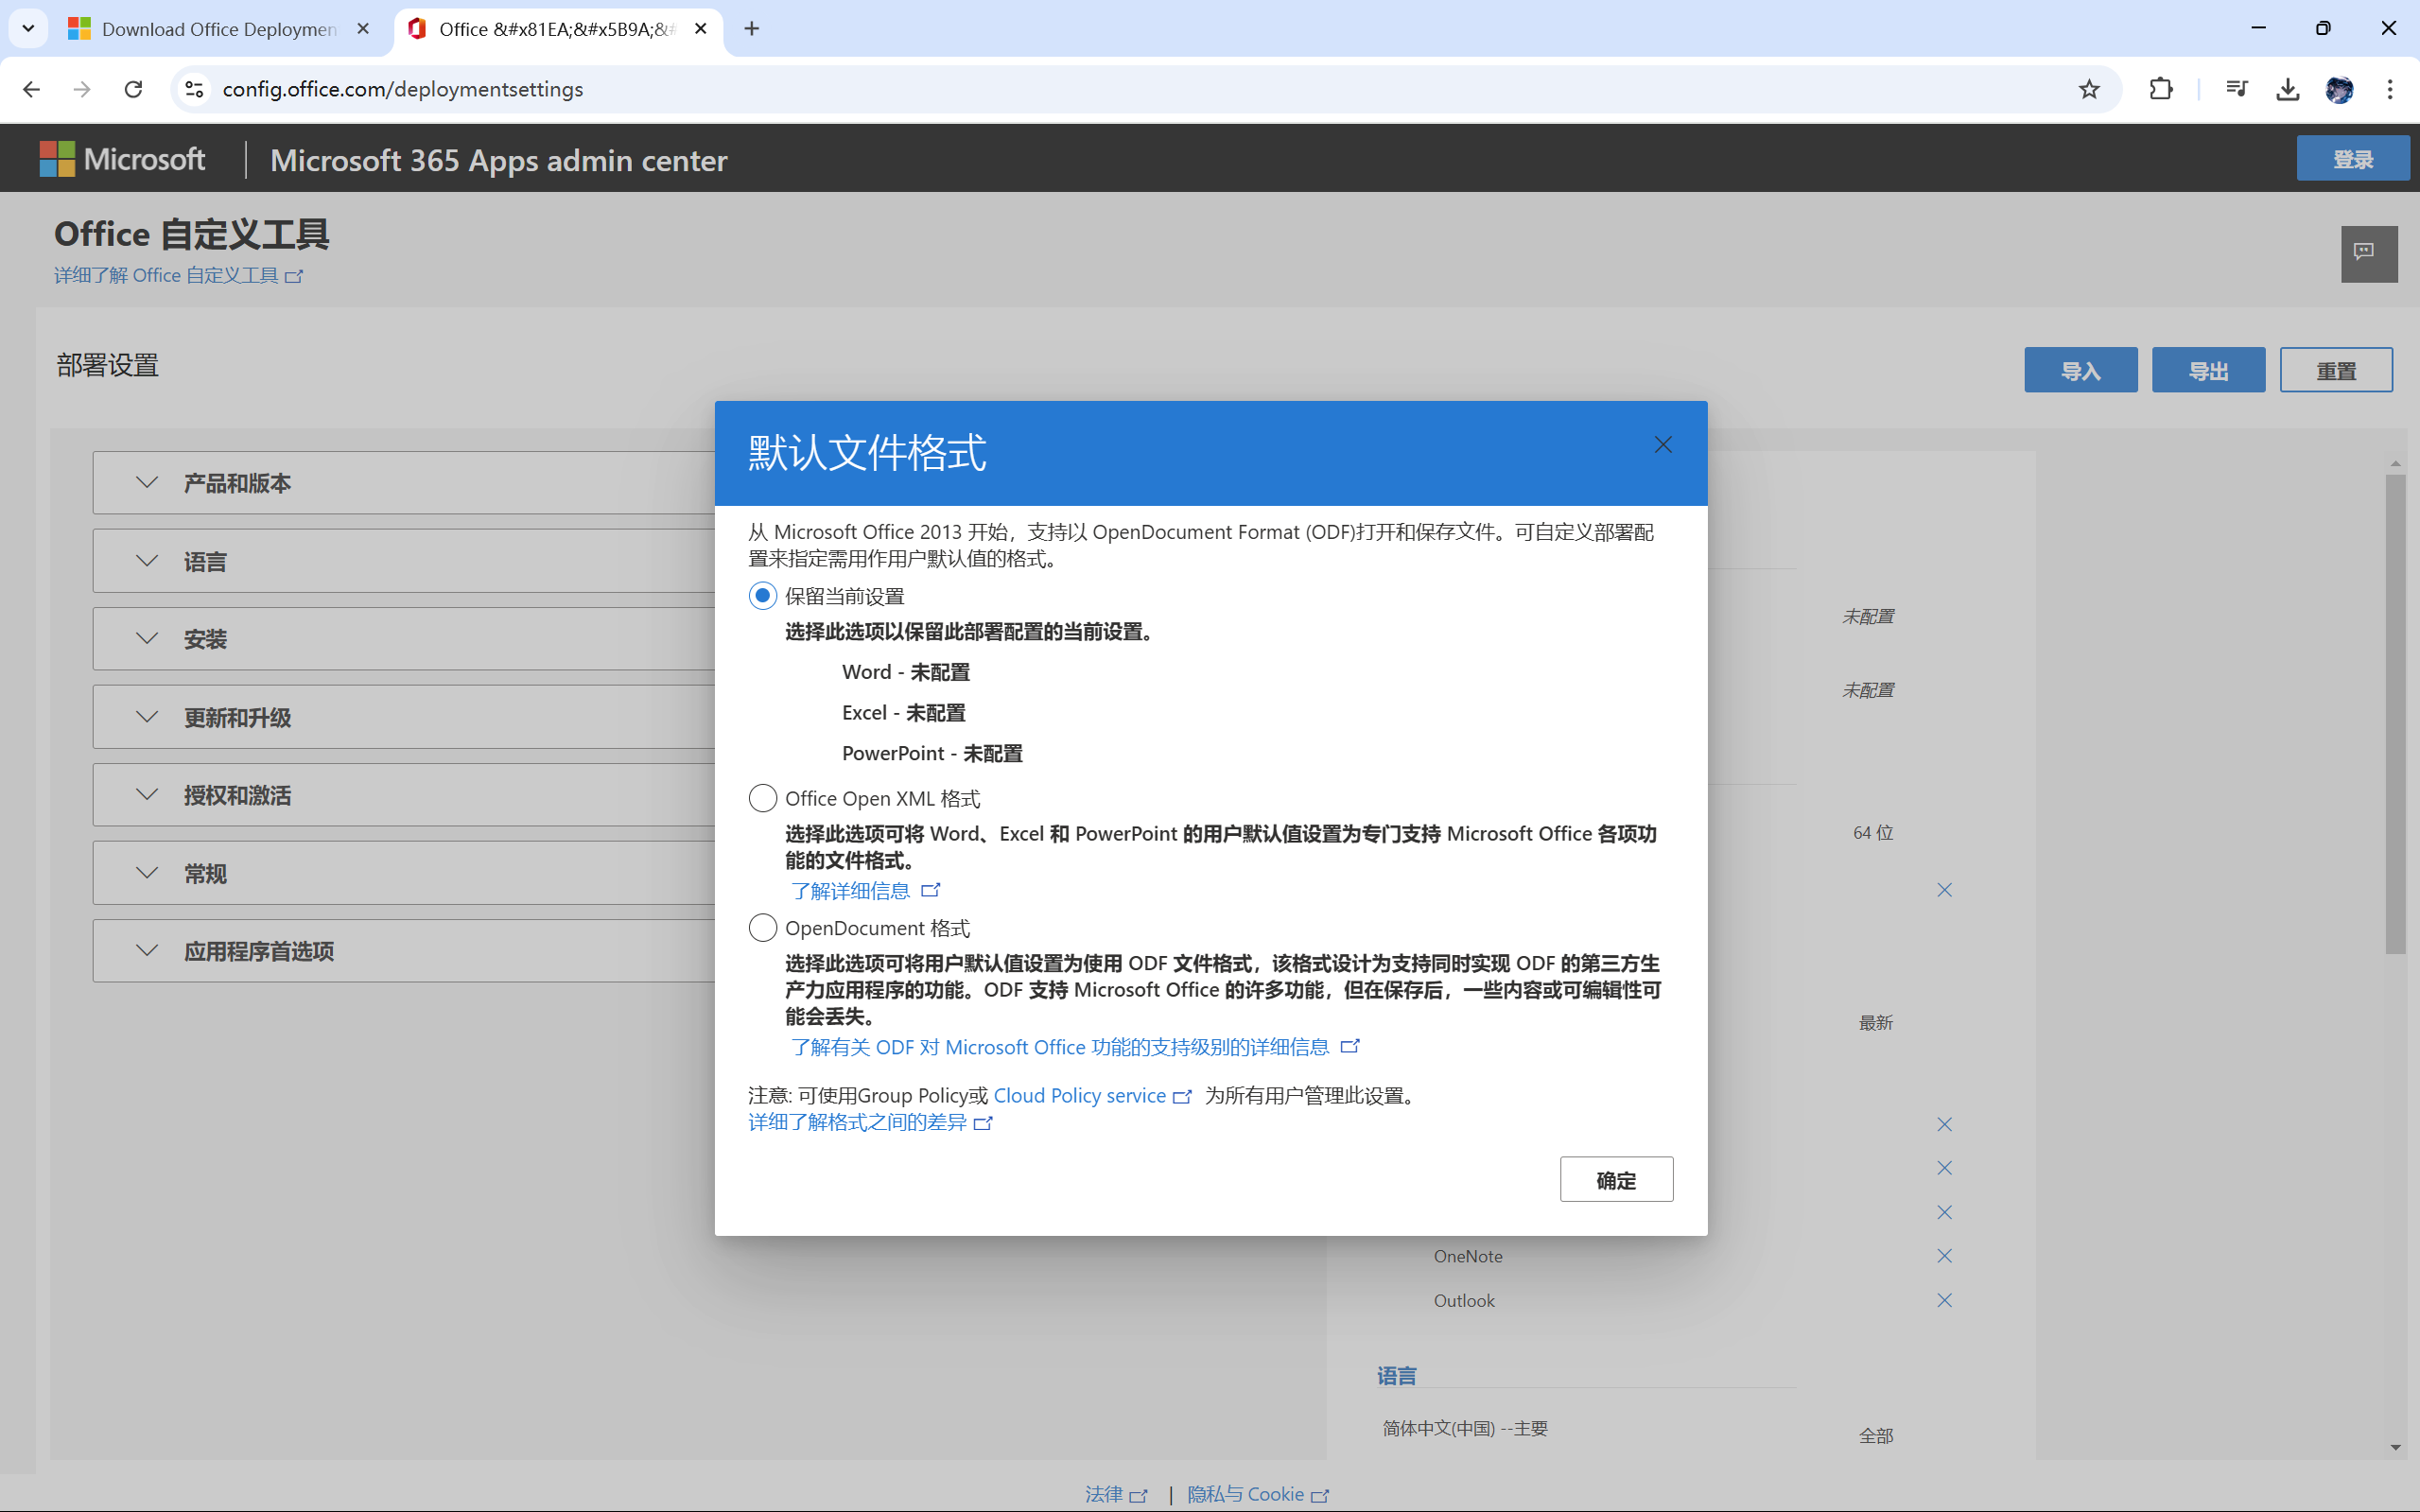Click the PowerPoint - 未配置 text
2420x1512 pixels.
point(932,753)
